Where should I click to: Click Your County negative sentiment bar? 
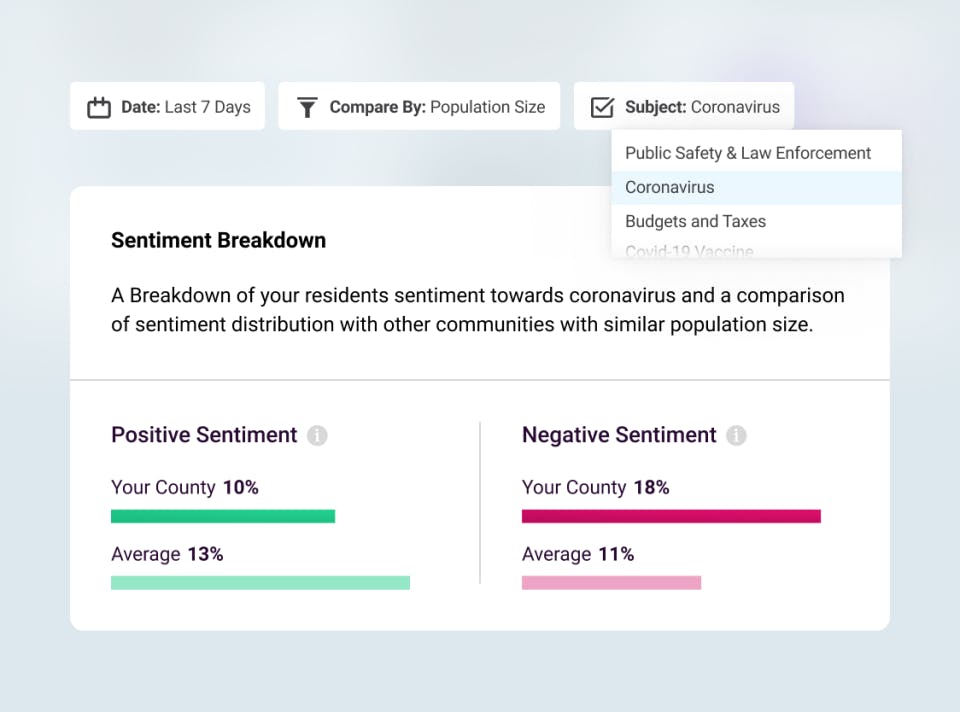(671, 516)
